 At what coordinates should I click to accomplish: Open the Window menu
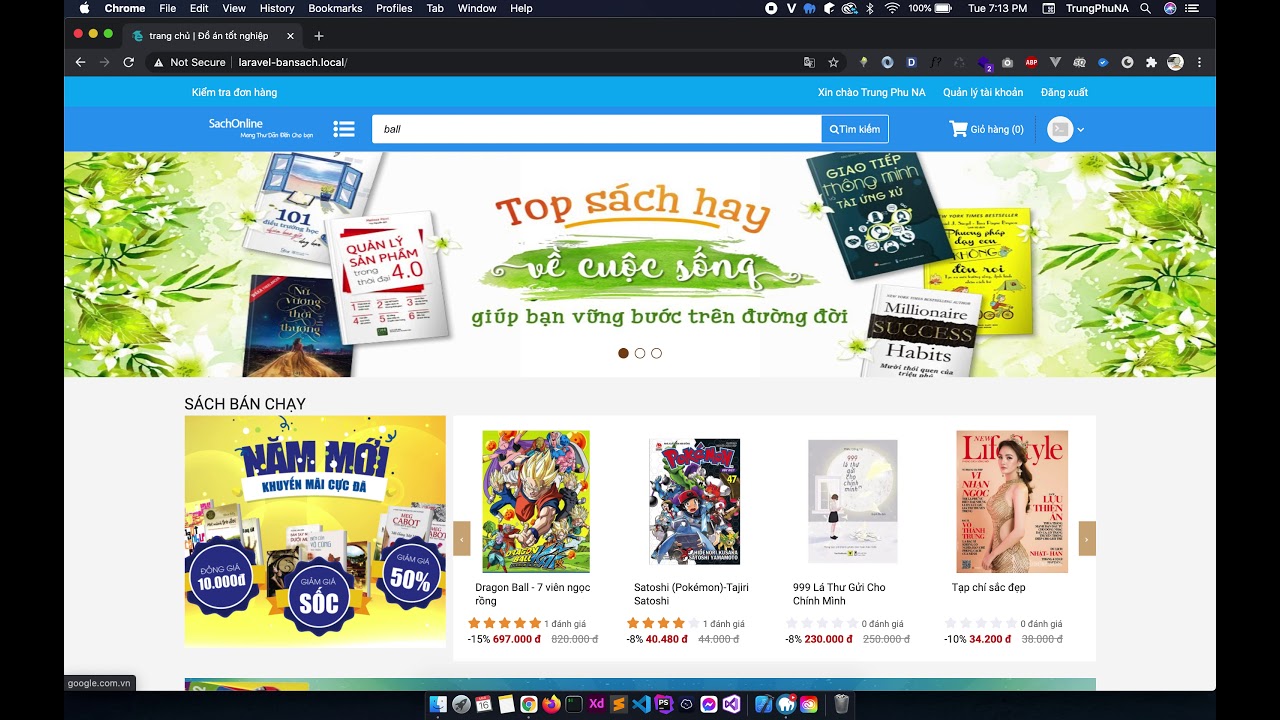pyautogui.click(x=477, y=8)
